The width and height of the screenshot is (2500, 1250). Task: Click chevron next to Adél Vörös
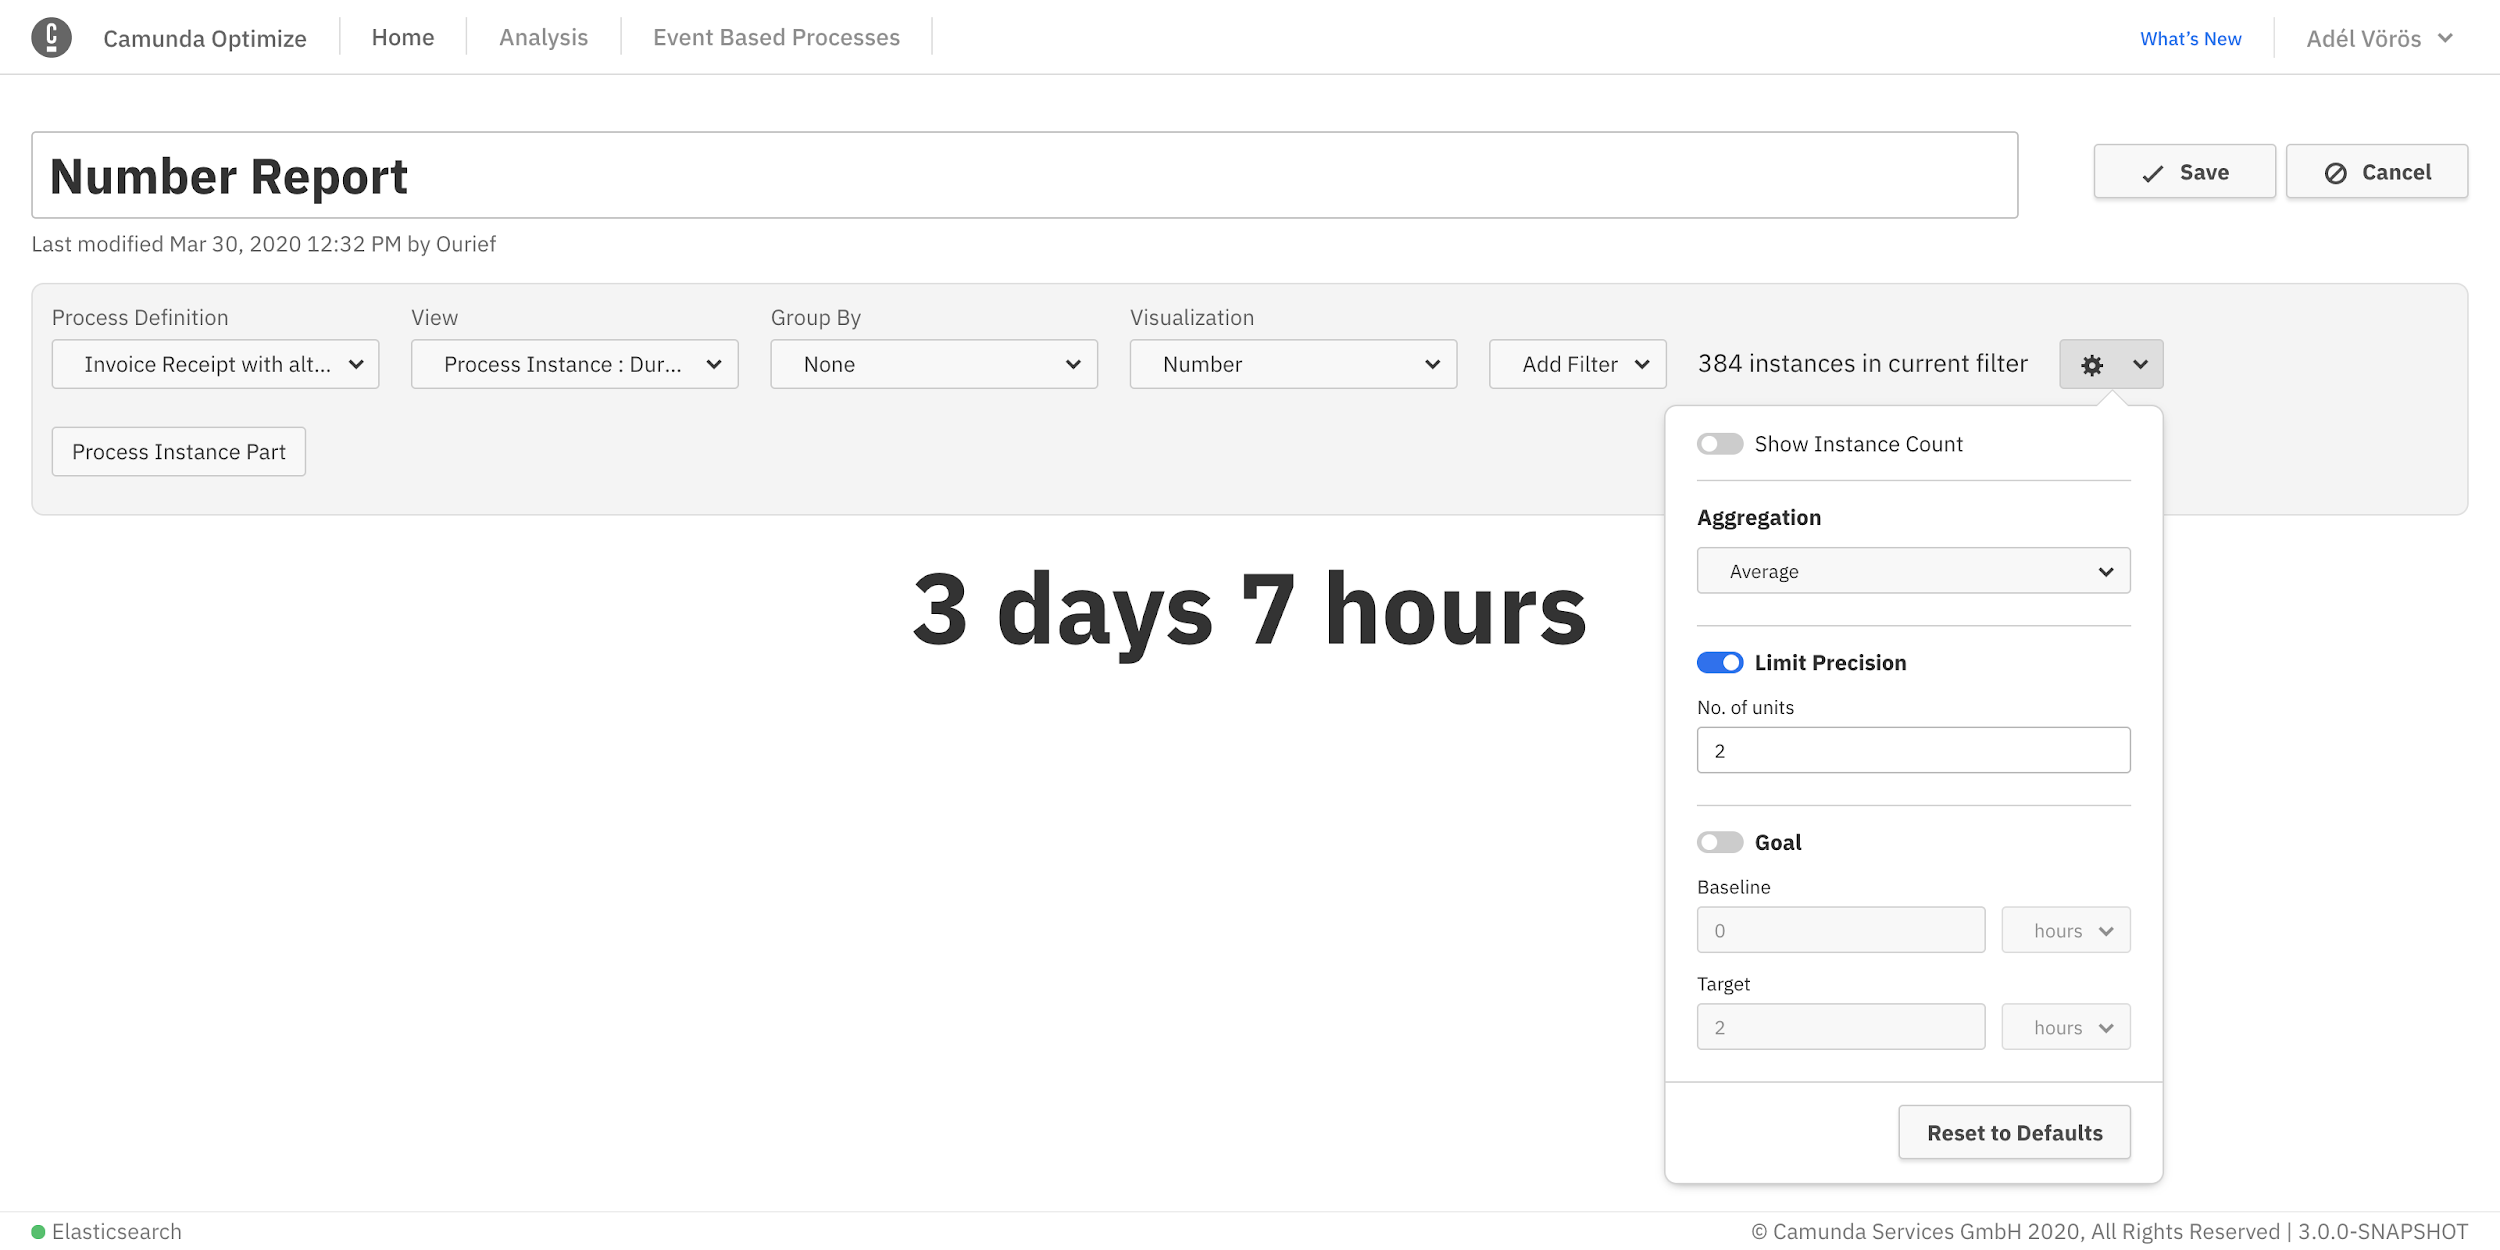click(x=2445, y=39)
